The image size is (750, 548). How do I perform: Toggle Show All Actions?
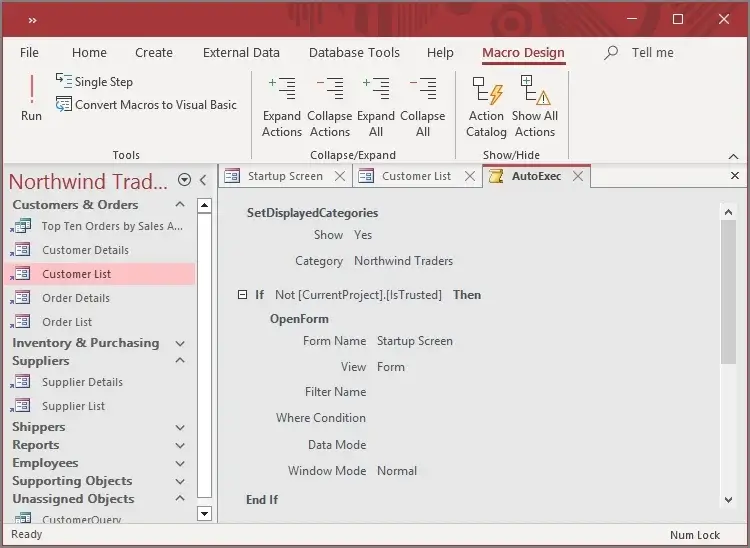[x=535, y=107]
